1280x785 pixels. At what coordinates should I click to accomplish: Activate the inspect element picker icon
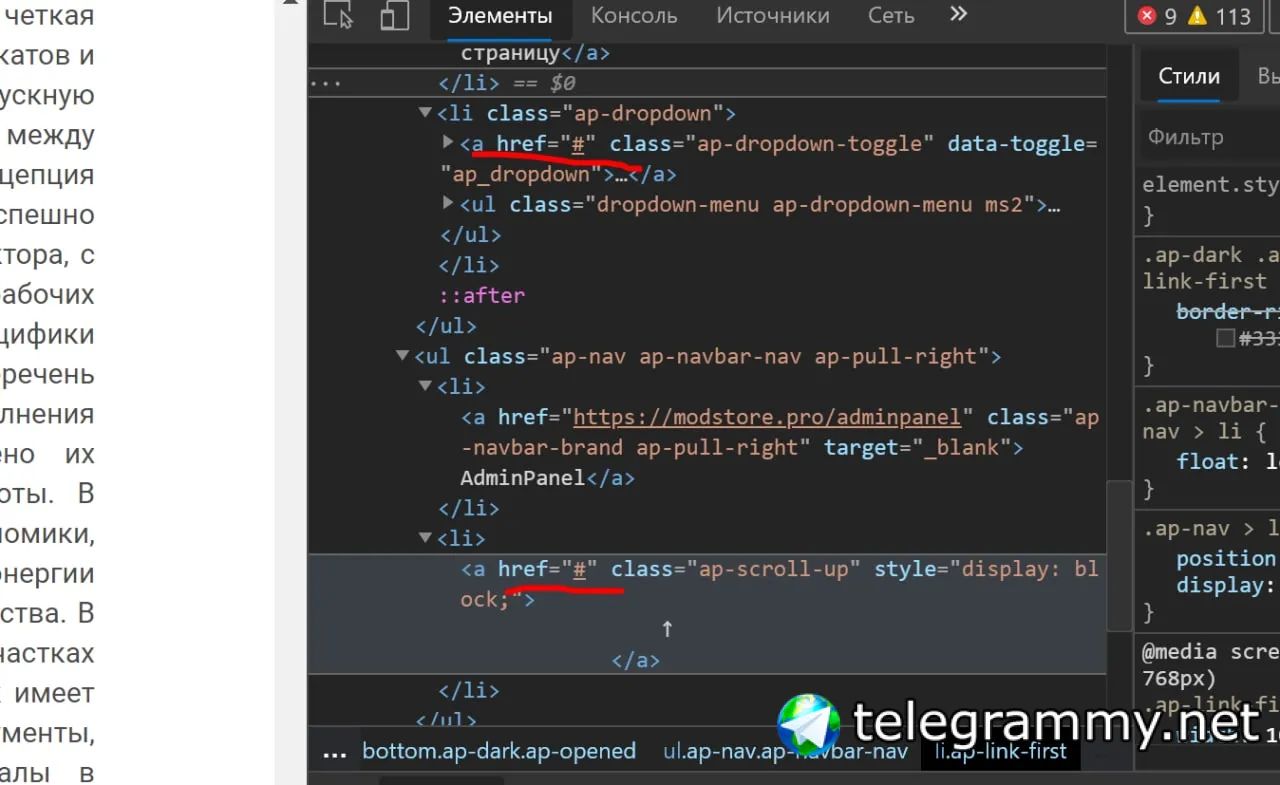tap(339, 15)
